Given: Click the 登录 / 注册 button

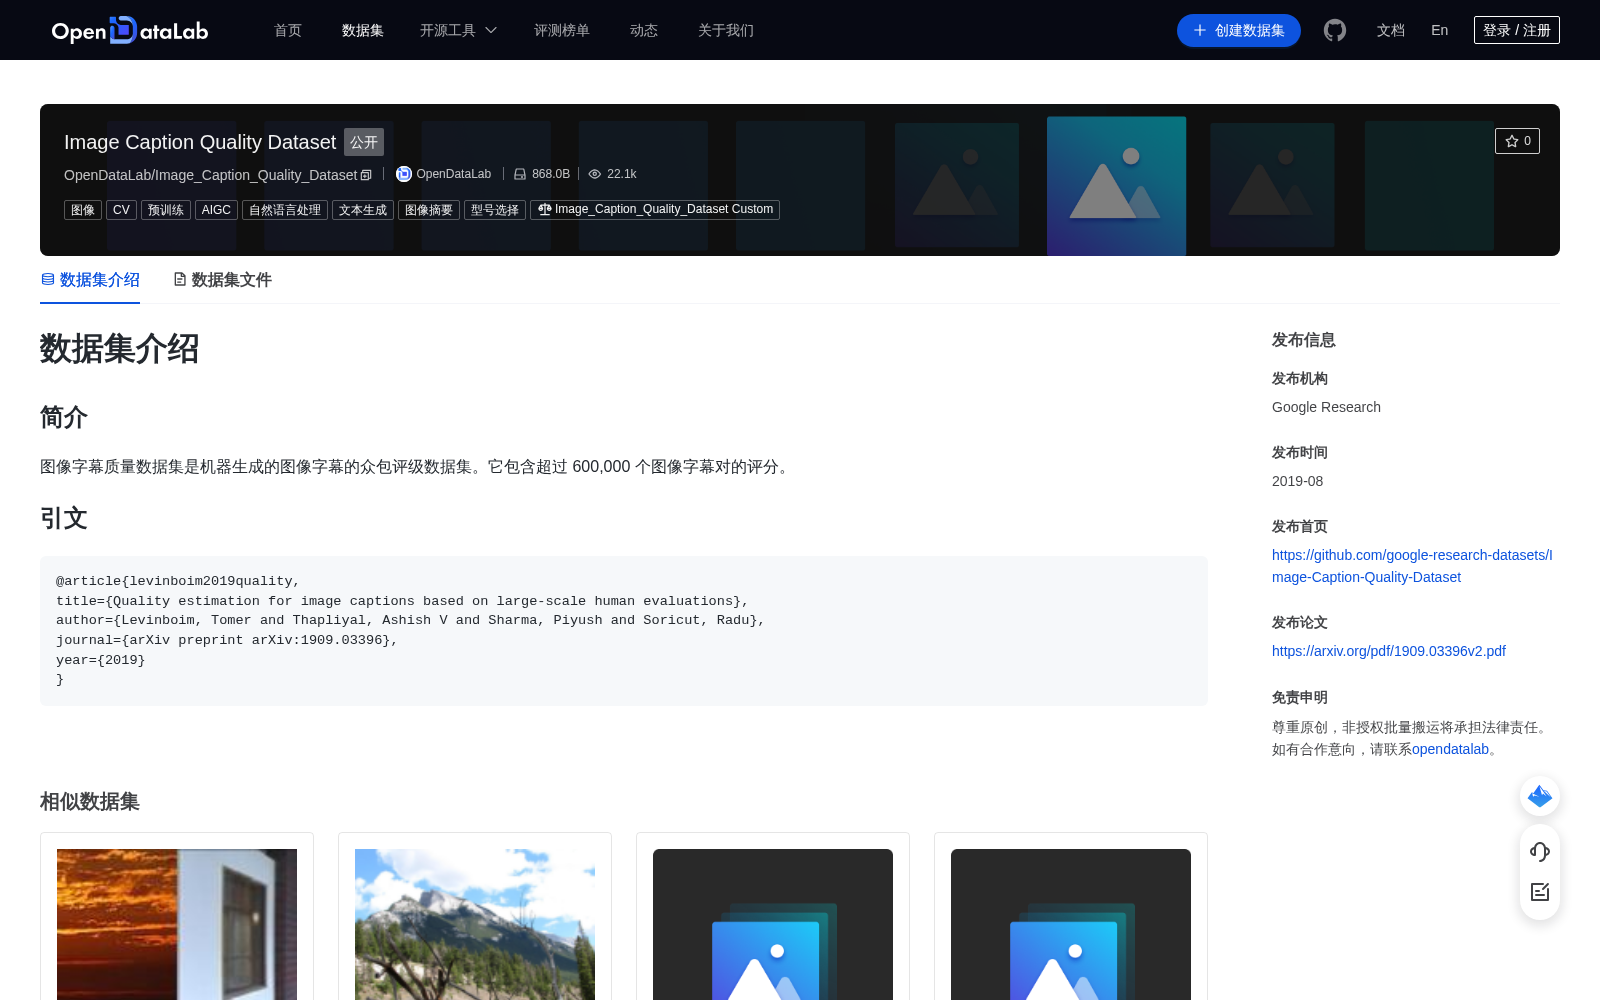Looking at the screenshot, I should (x=1517, y=30).
